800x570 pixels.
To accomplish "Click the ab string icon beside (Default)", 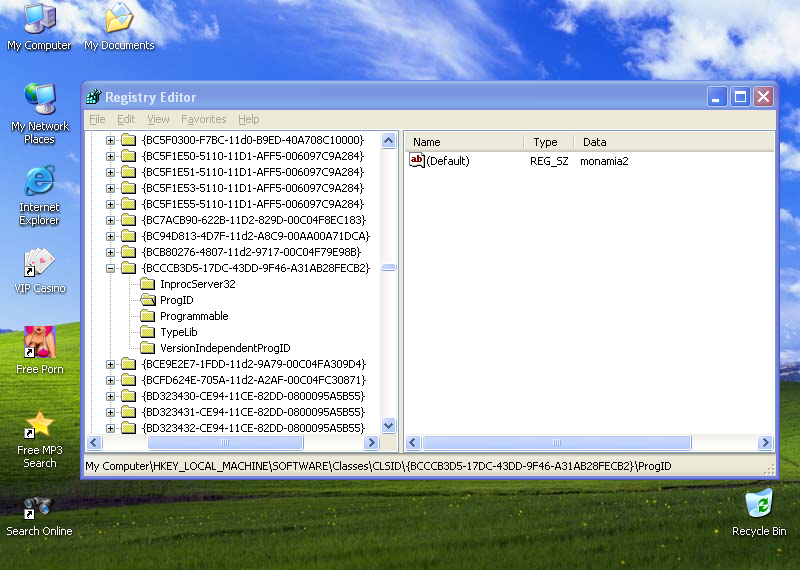I will point(417,161).
